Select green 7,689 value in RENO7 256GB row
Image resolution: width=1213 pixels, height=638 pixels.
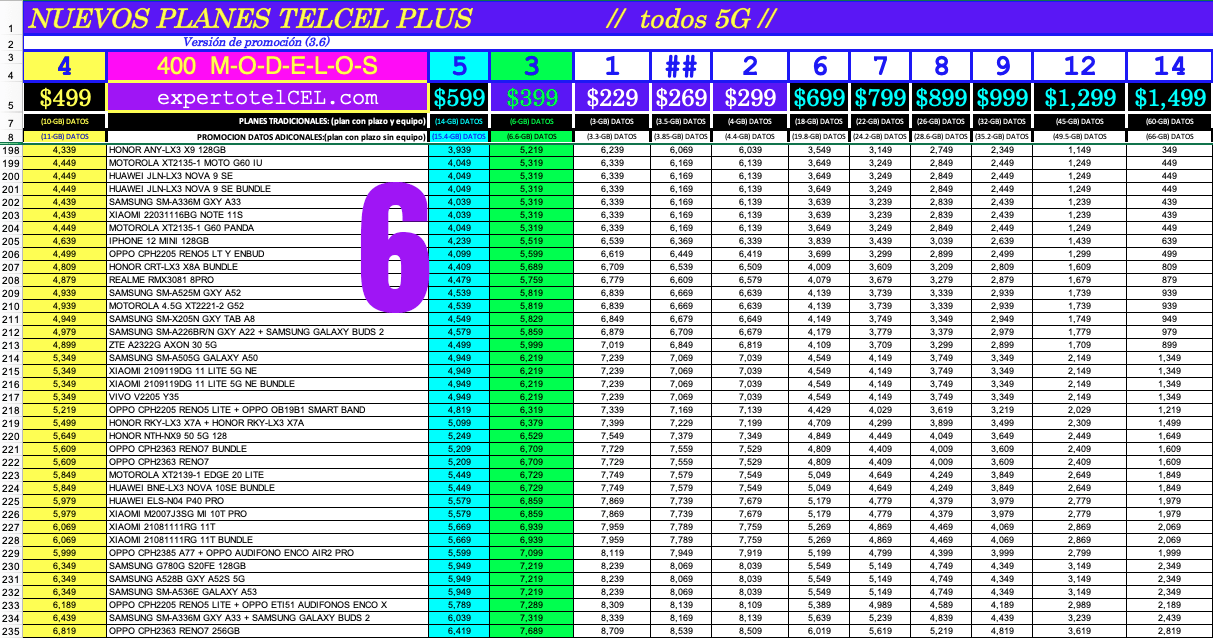pos(531,631)
